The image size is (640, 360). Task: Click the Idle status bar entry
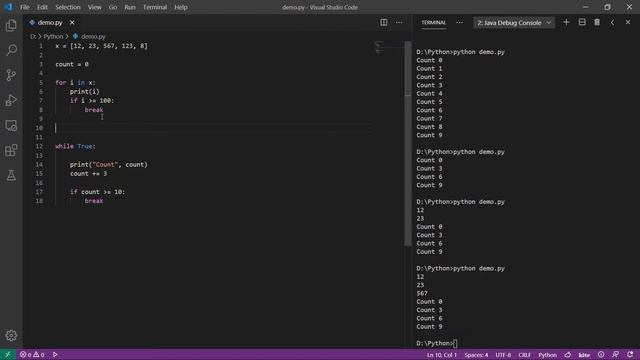point(584,355)
